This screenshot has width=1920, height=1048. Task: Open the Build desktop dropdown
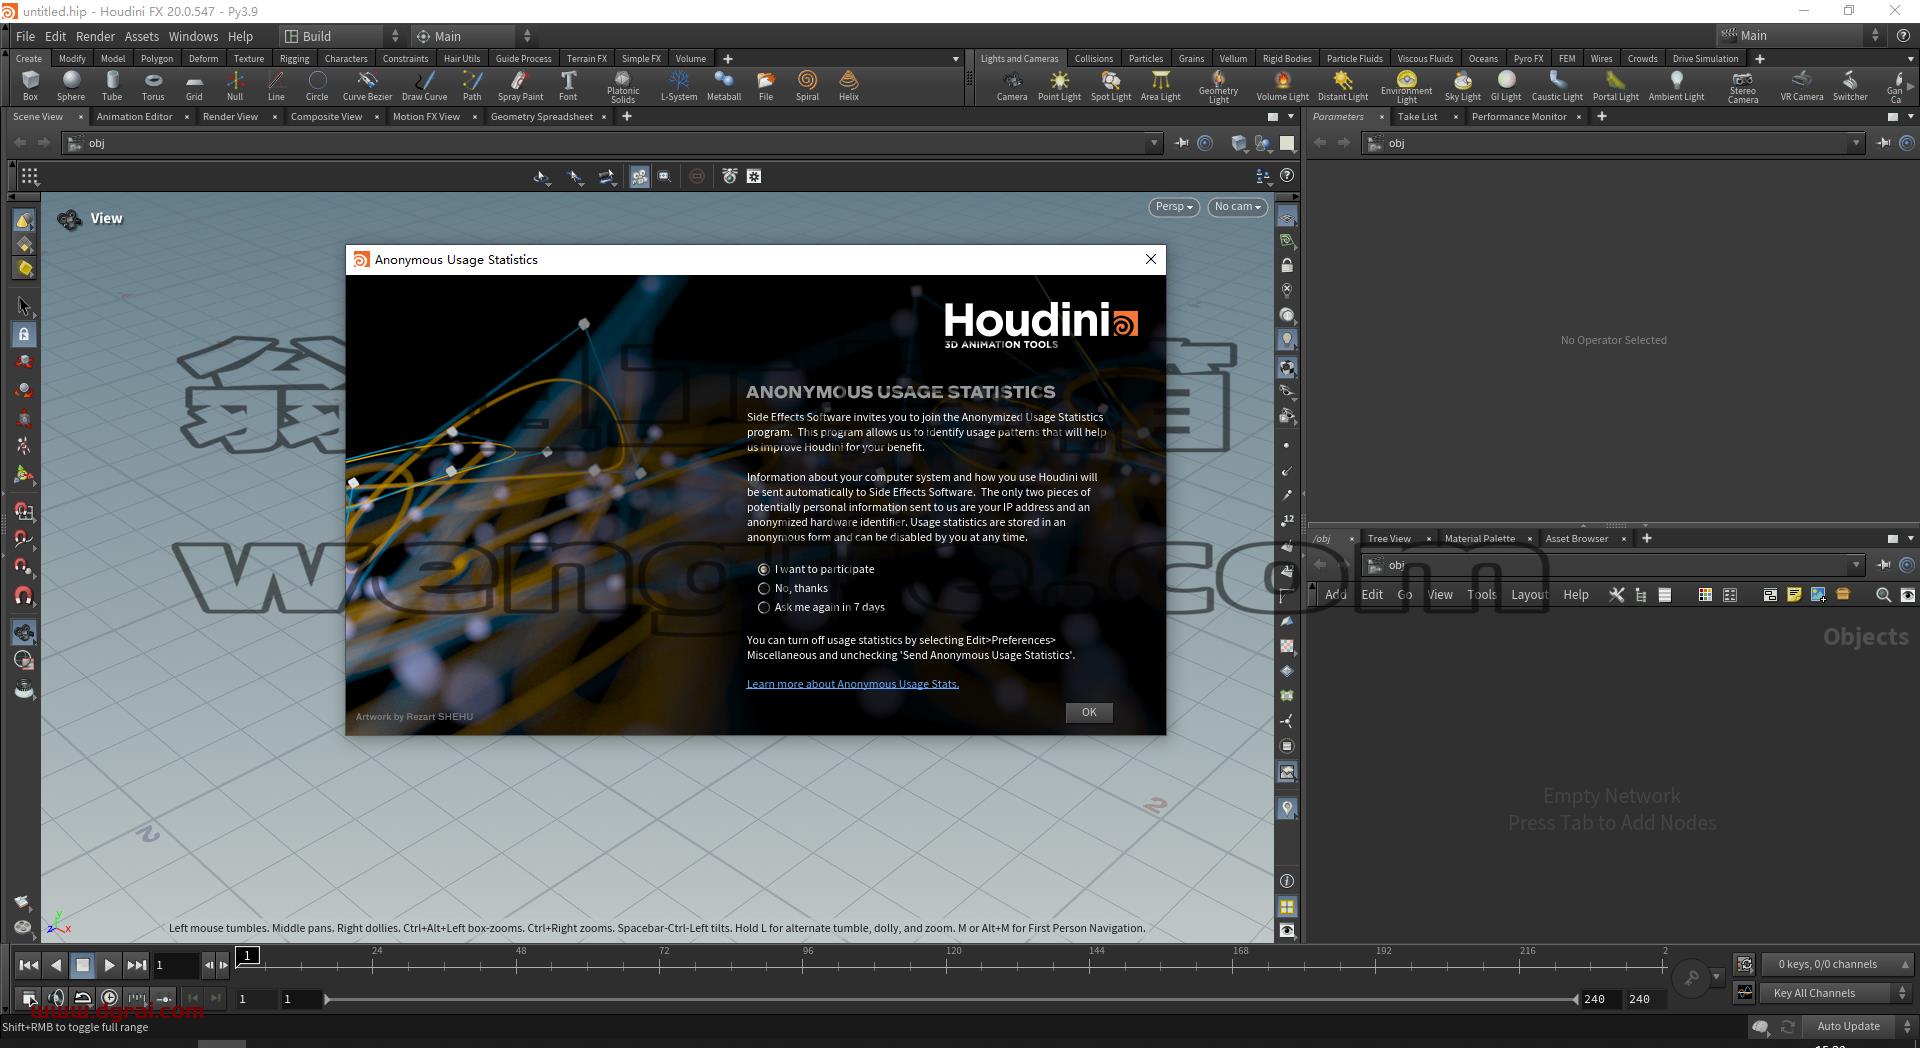pyautogui.click(x=340, y=36)
